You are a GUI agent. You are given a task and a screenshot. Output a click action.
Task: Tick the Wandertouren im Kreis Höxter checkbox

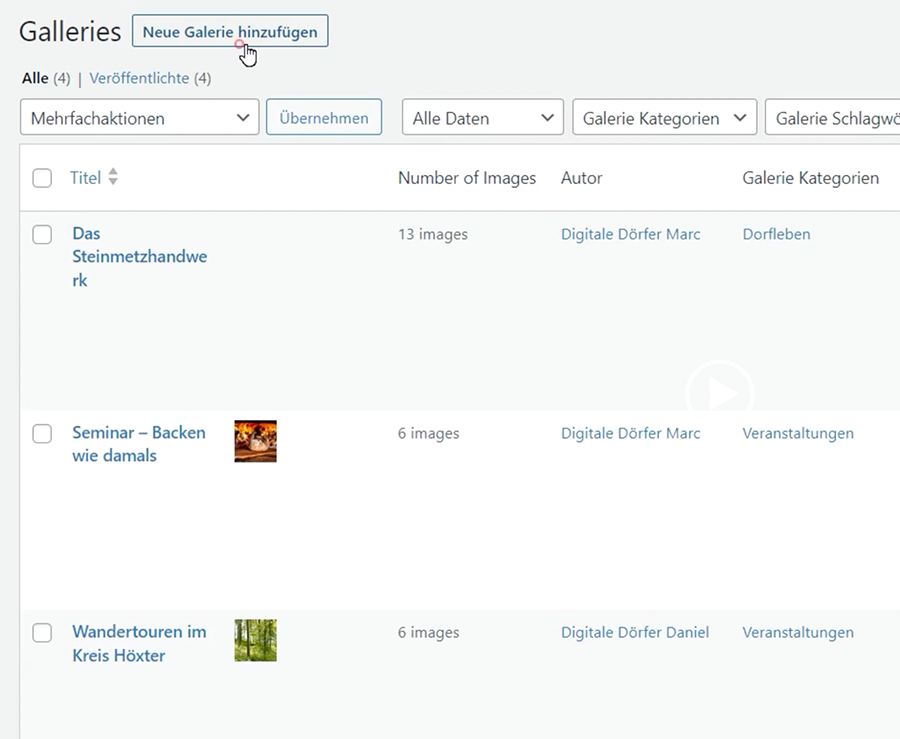[42, 633]
